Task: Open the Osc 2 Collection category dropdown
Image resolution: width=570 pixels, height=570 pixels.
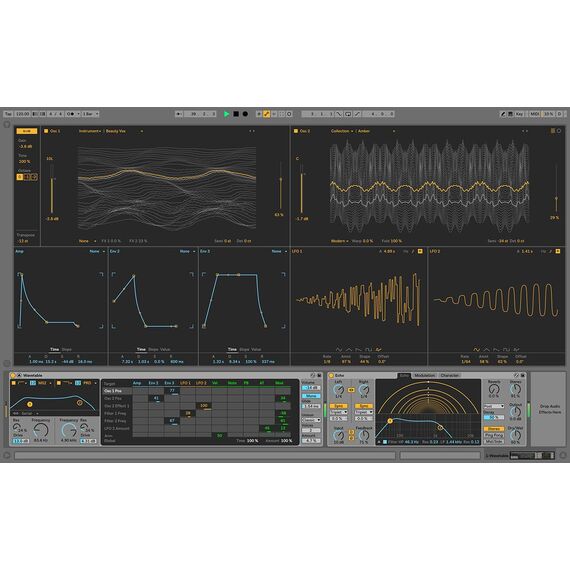Action: 342,131
